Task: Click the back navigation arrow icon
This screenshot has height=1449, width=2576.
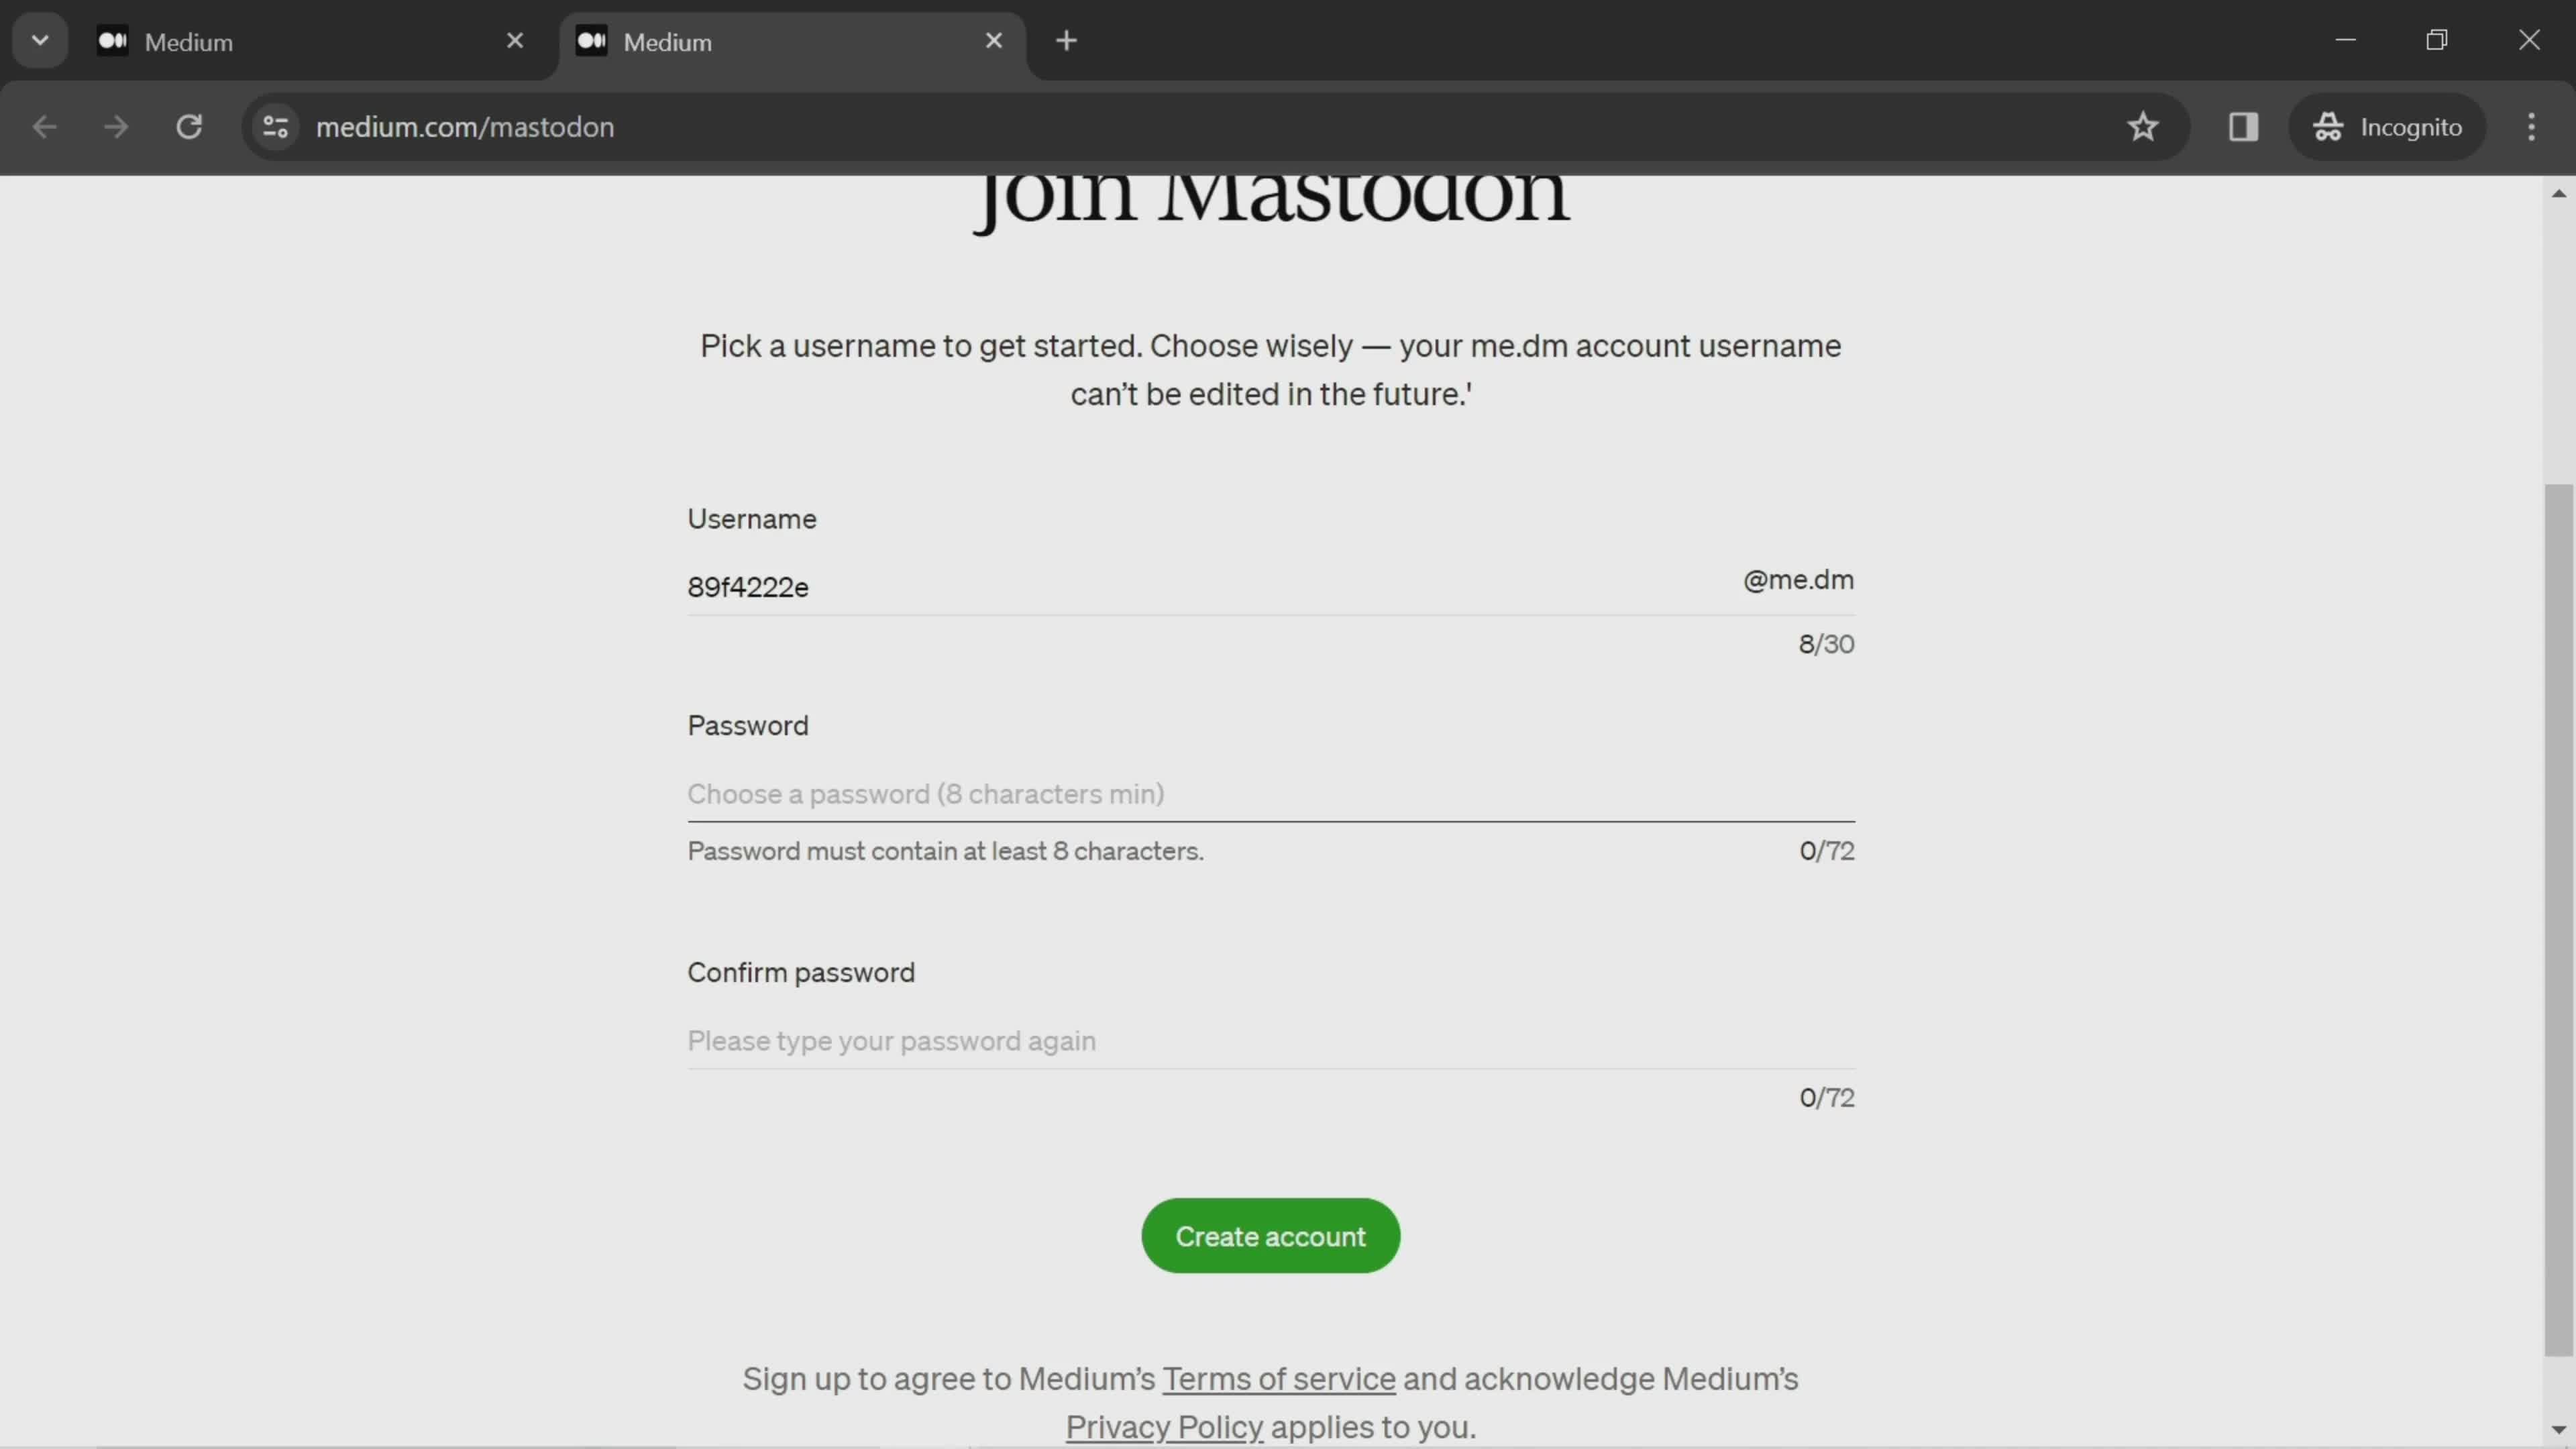Action: [44, 125]
